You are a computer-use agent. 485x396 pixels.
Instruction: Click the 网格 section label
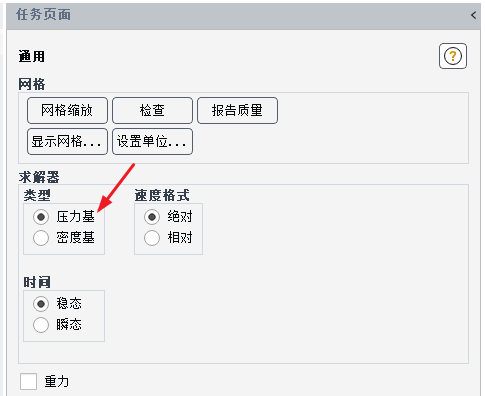pos(32,84)
